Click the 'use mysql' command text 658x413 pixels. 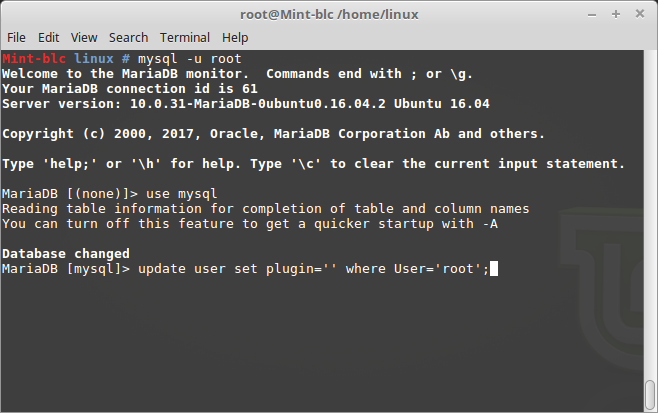click(x=182, y=193)
